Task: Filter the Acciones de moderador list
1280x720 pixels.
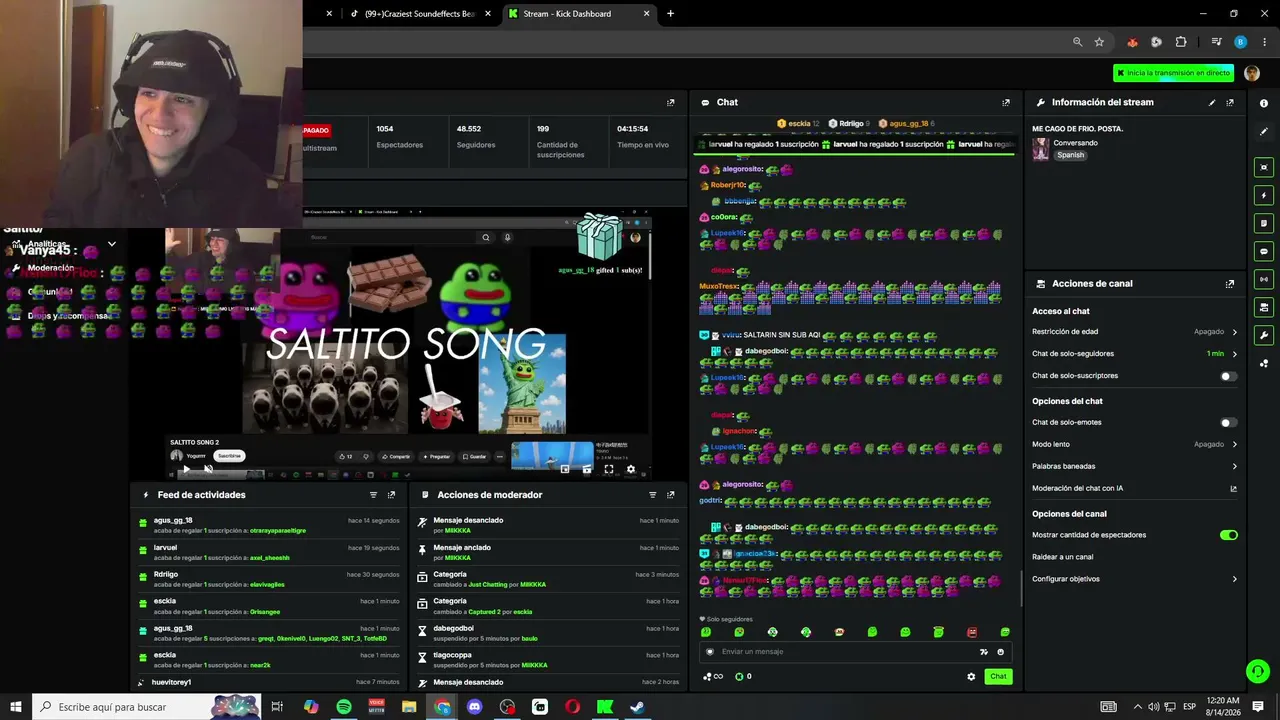Action: [653, 495]
